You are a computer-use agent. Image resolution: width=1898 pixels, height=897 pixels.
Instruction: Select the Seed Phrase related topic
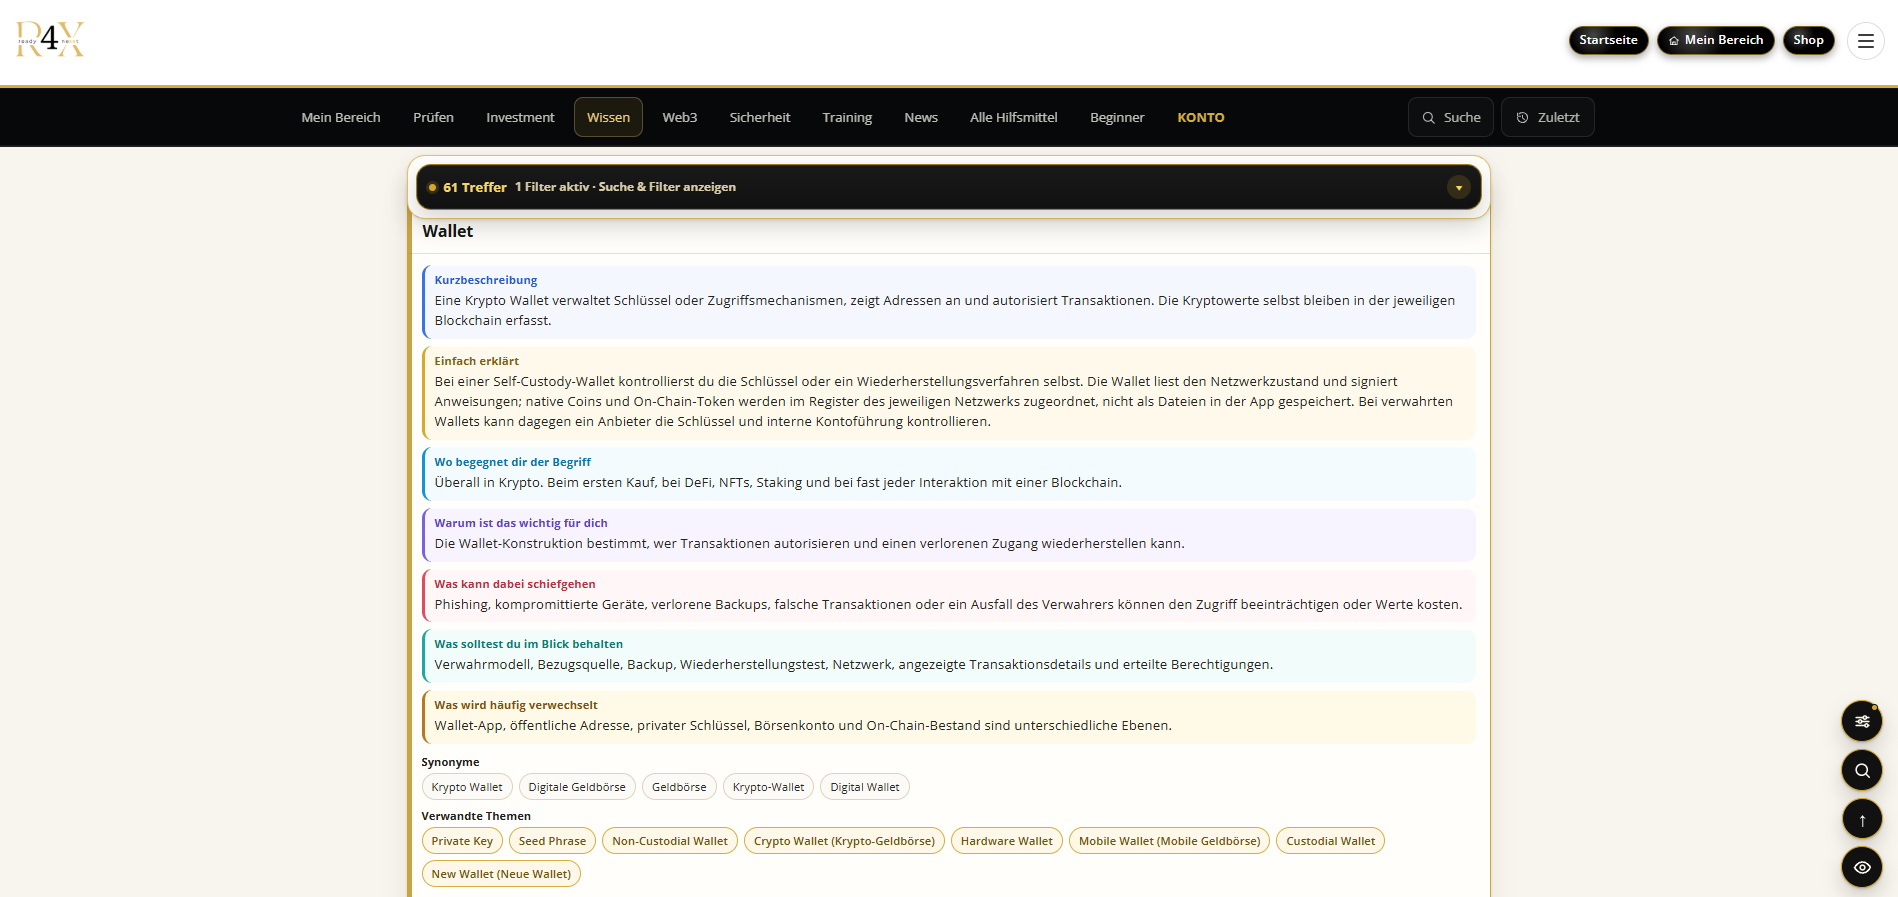pyautogui.click(x=552, y=841)
